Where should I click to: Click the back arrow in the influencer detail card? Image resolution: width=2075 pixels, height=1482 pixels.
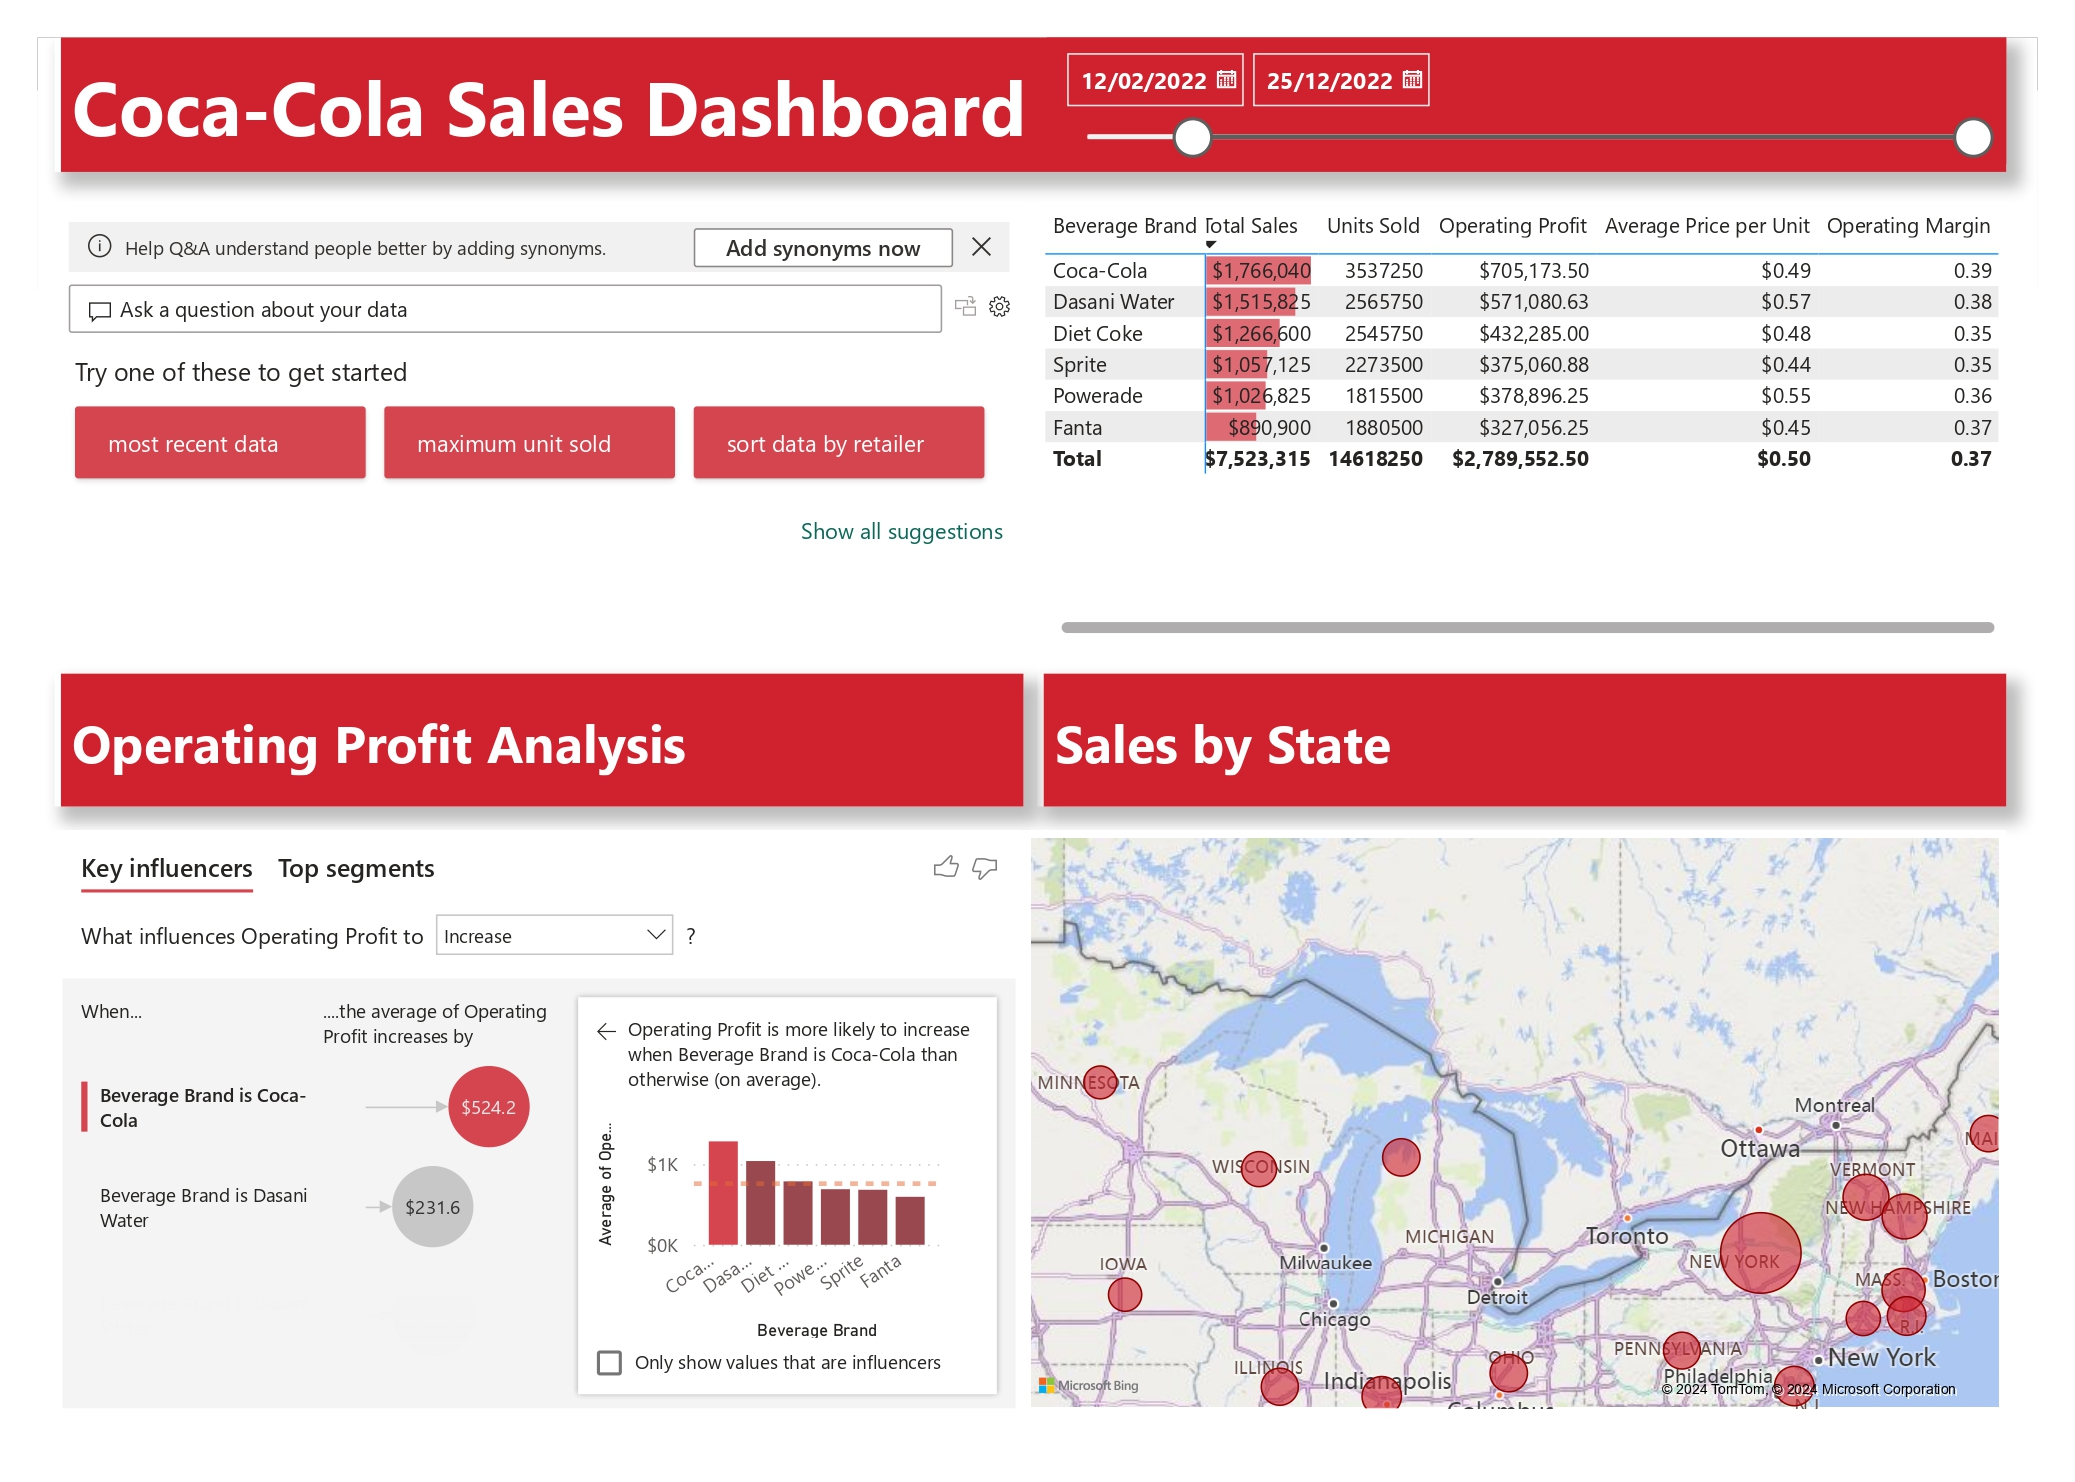(605, 1029)
